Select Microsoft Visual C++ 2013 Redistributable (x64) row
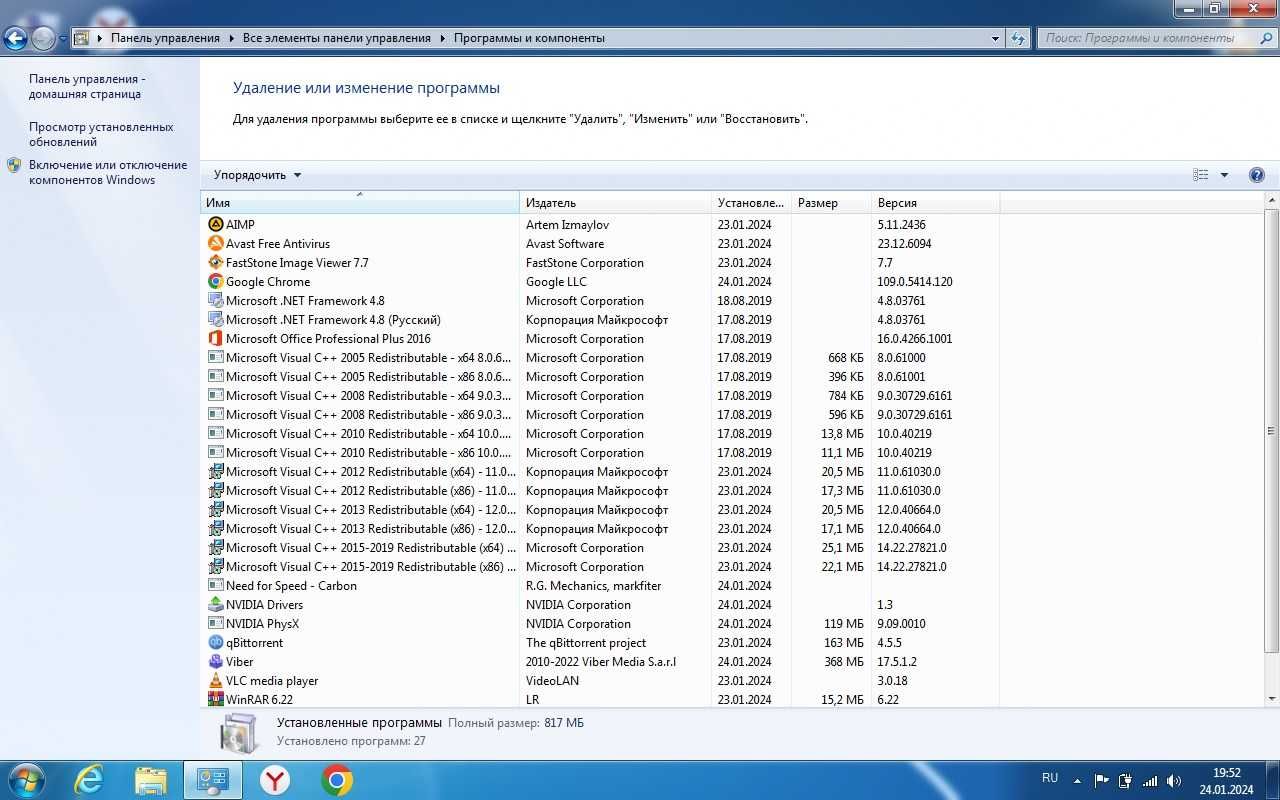This screenshot has height=800, width=1280. click(600, 510)
